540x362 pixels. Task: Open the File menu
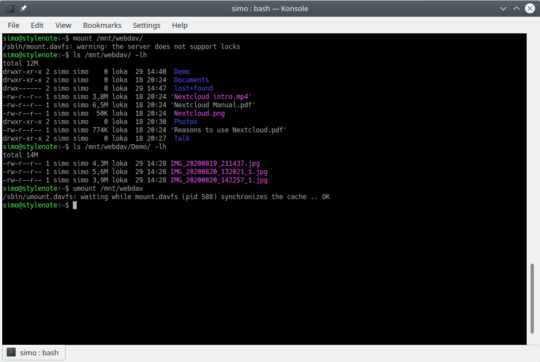click(13, 25)
